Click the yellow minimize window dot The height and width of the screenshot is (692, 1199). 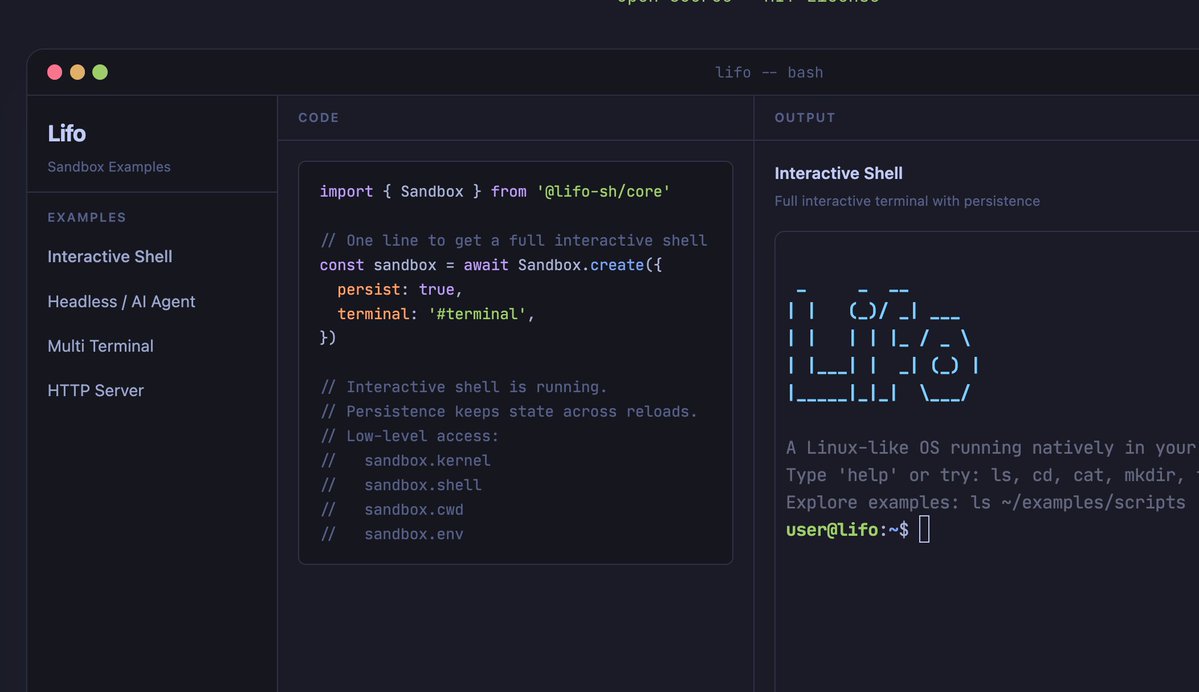77,72
